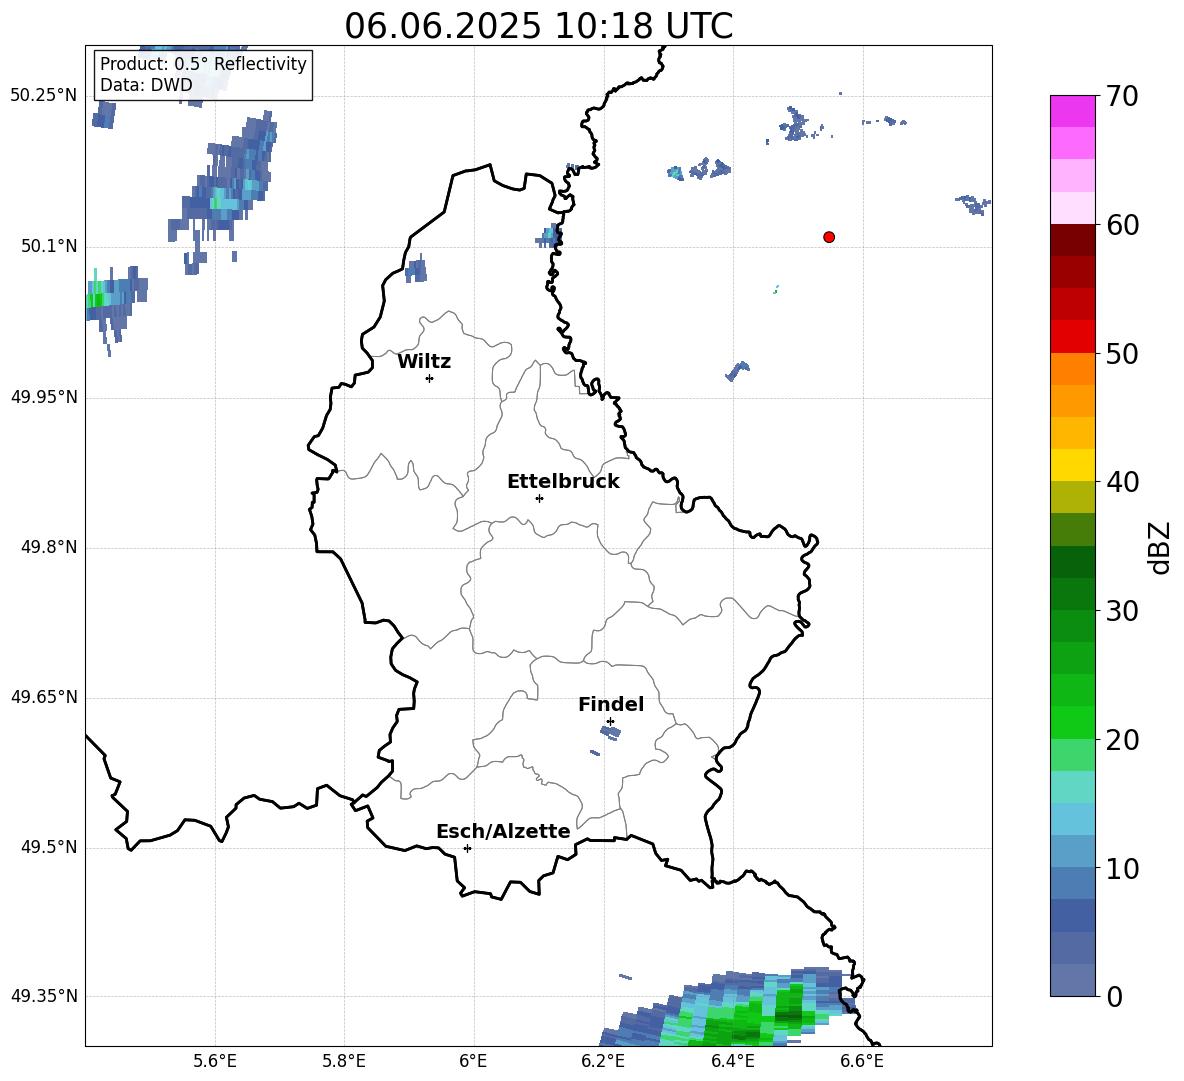Click the 49.8°N latitude label
Viewport: 1184px width, 1081px height.
[x=49, y=547]
